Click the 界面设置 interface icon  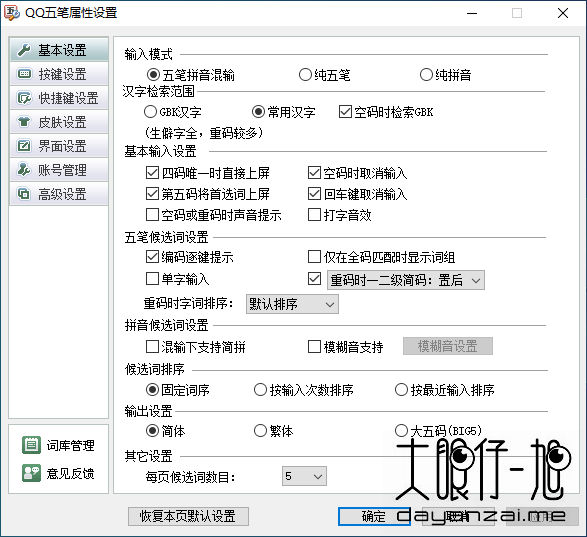[x=24, y=146]
